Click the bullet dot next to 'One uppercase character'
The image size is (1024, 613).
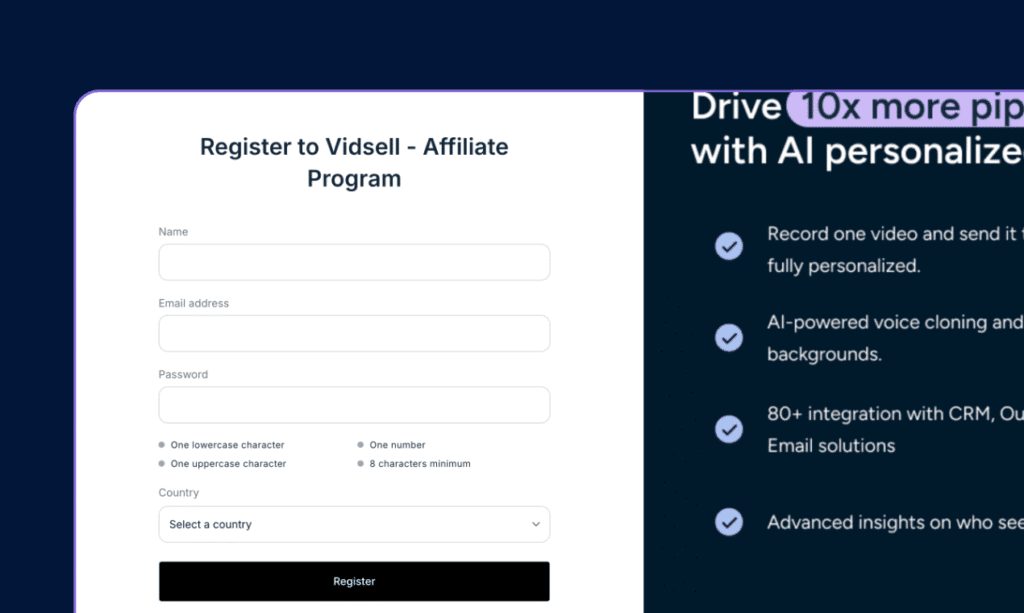coord(162,464)
